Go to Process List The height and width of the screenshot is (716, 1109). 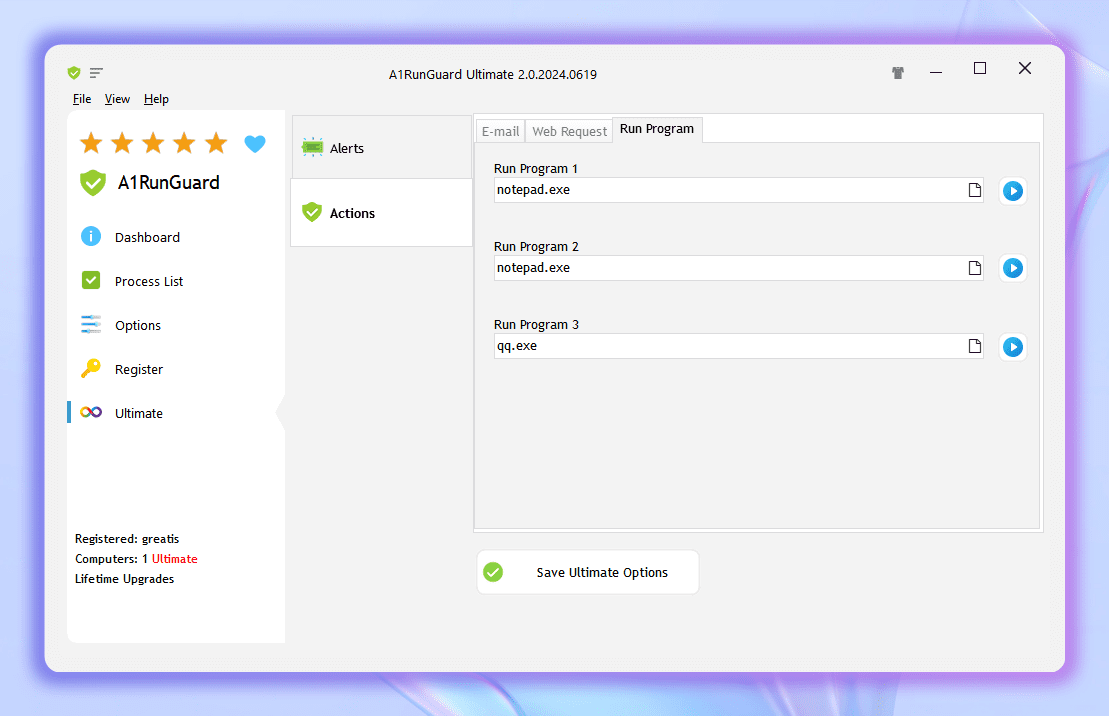[149, 281]
